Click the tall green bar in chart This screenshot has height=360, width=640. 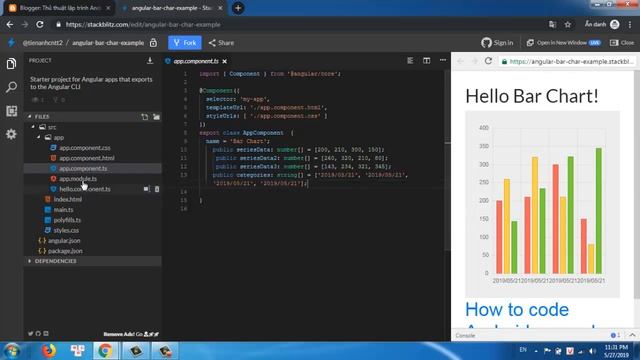(x=599, y=211)
